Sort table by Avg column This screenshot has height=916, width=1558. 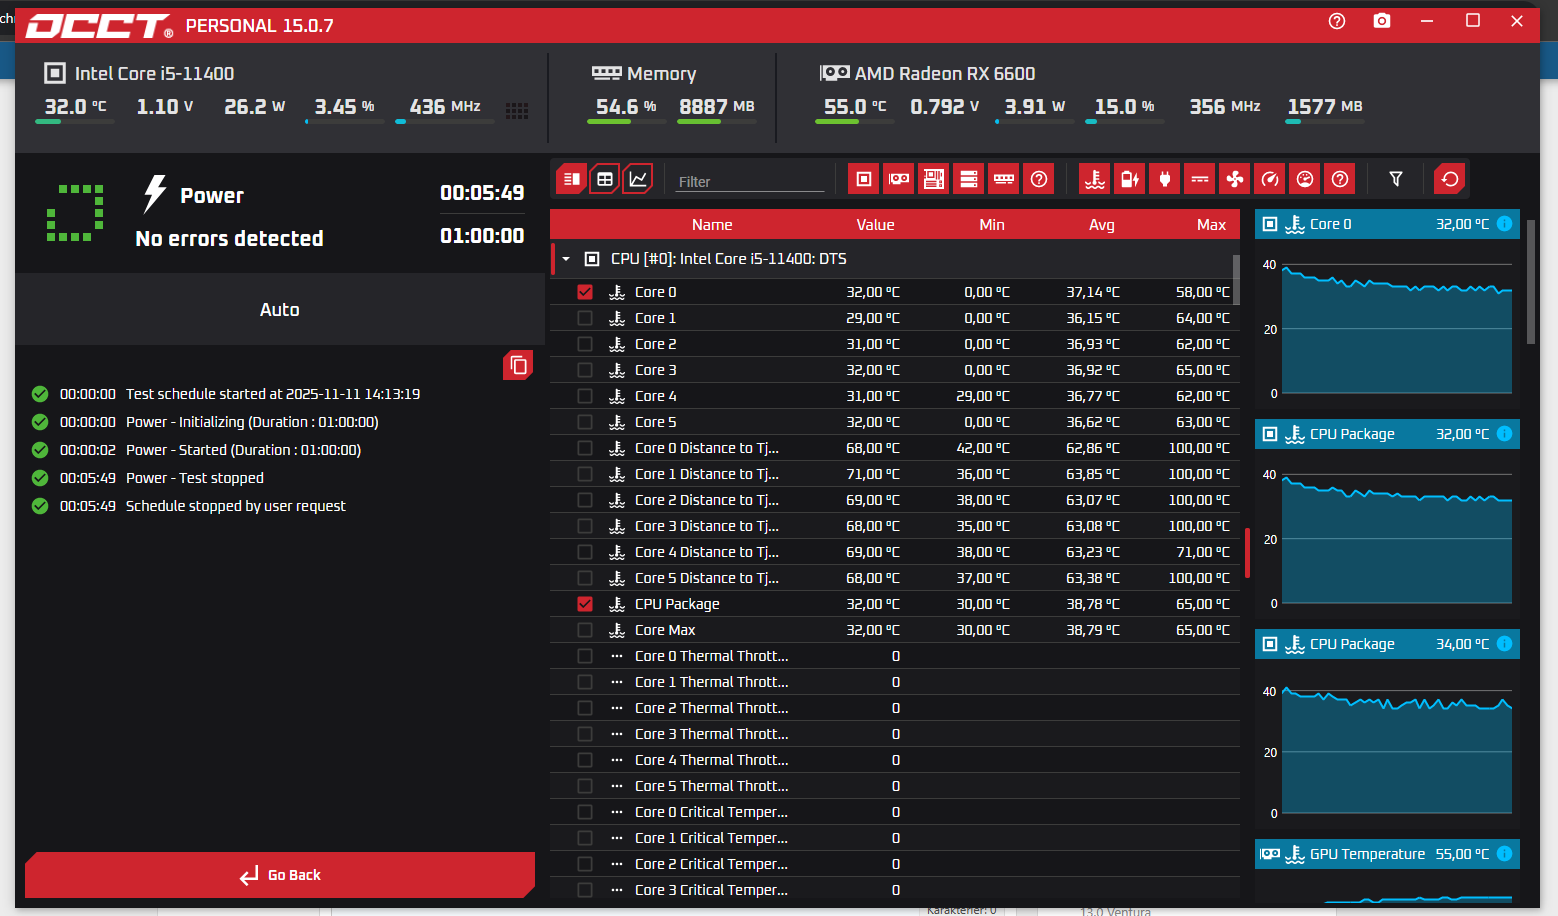[1102, 225]
